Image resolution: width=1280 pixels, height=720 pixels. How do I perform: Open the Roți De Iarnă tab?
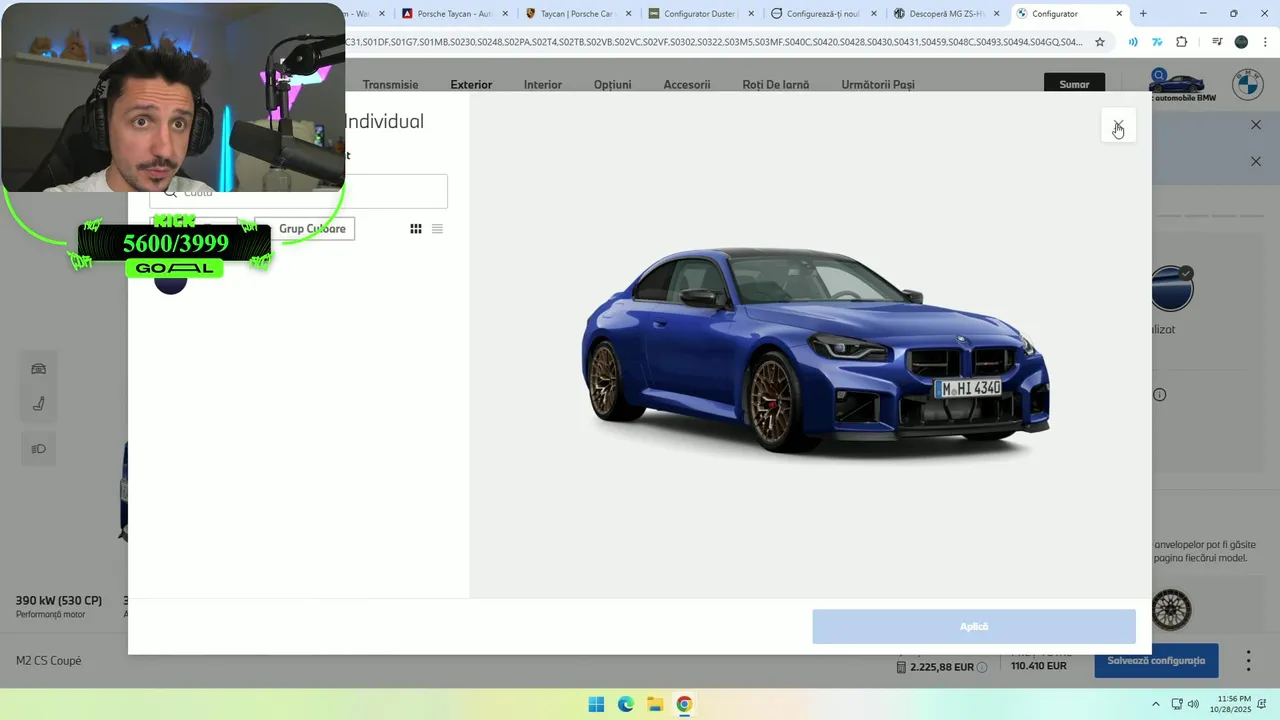click(776, 85)
